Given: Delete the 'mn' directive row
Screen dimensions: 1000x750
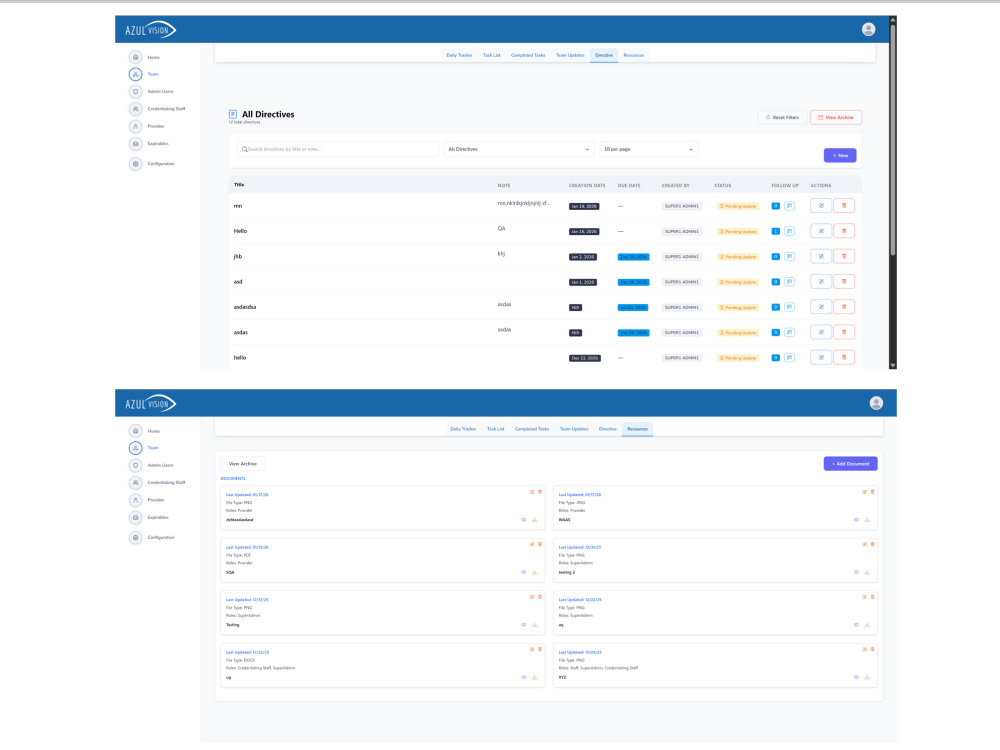Looking at the screenshot, I should (844, 205).
